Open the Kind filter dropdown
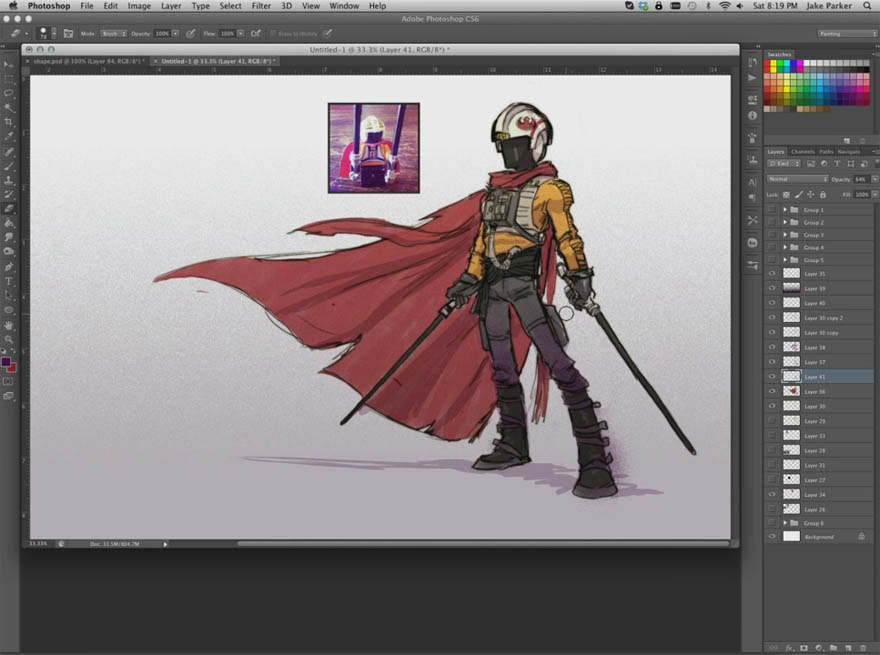Image resolution: width=880 pixels, height=655 pixels. [x=784, y=164]
